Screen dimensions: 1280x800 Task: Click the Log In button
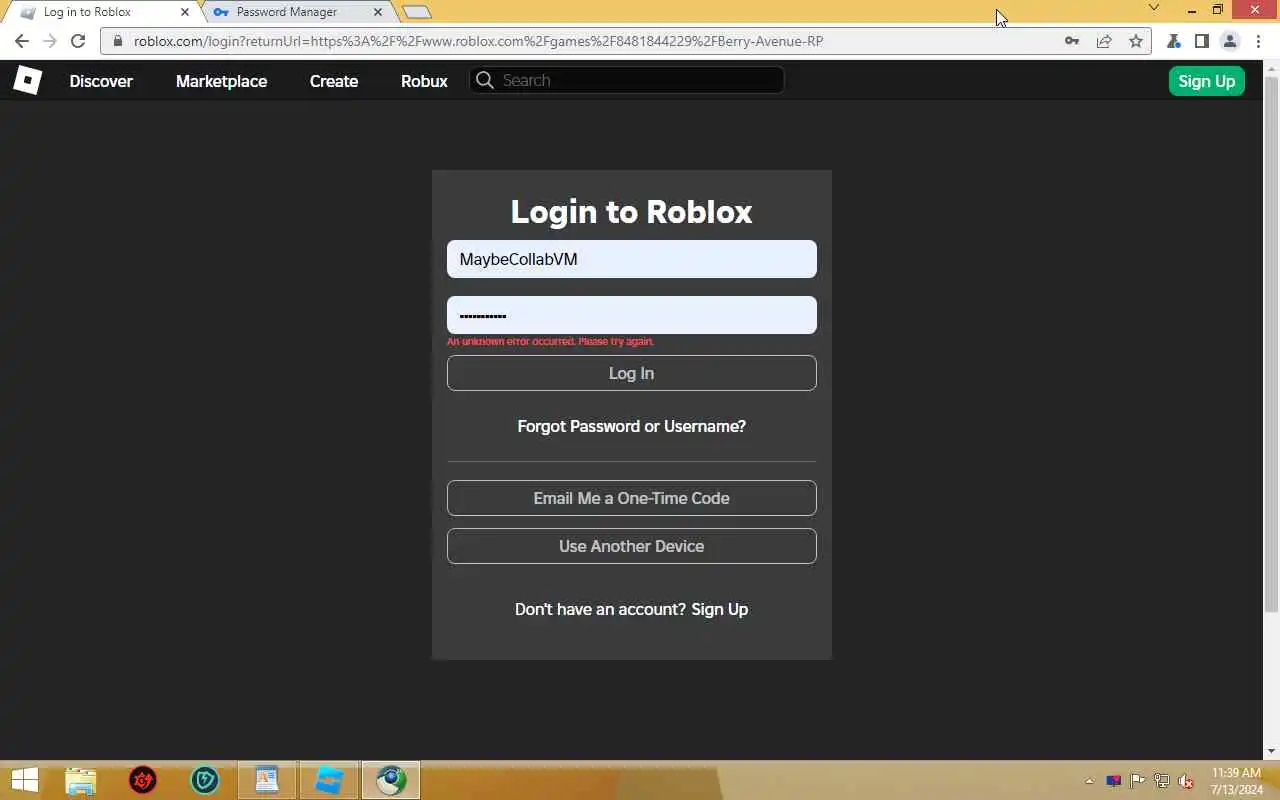(632, 373)
